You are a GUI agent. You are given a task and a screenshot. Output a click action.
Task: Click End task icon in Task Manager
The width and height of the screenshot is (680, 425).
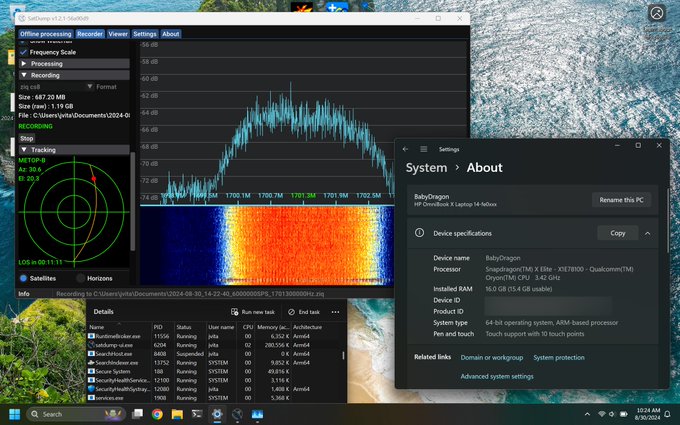[x=291, y=312]
